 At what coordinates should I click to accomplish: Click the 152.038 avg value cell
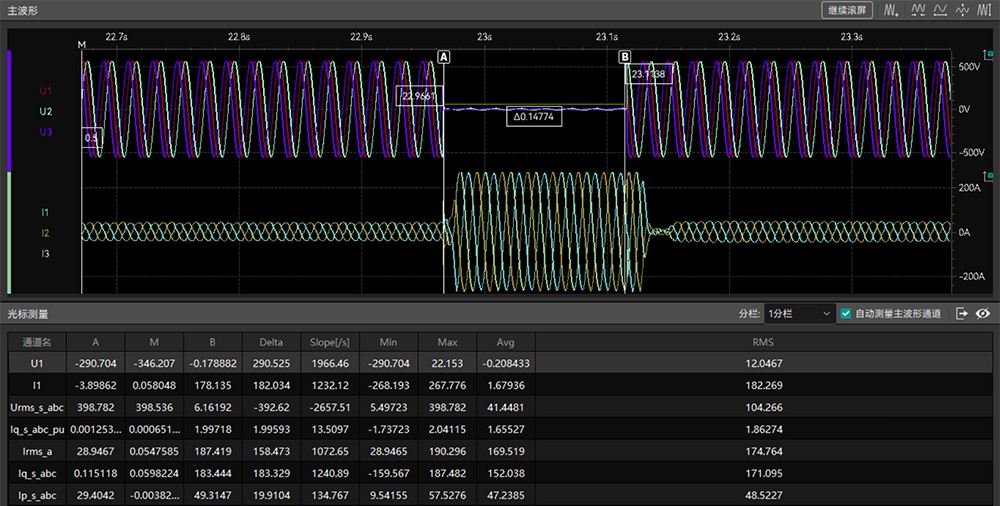click(506, 473)
